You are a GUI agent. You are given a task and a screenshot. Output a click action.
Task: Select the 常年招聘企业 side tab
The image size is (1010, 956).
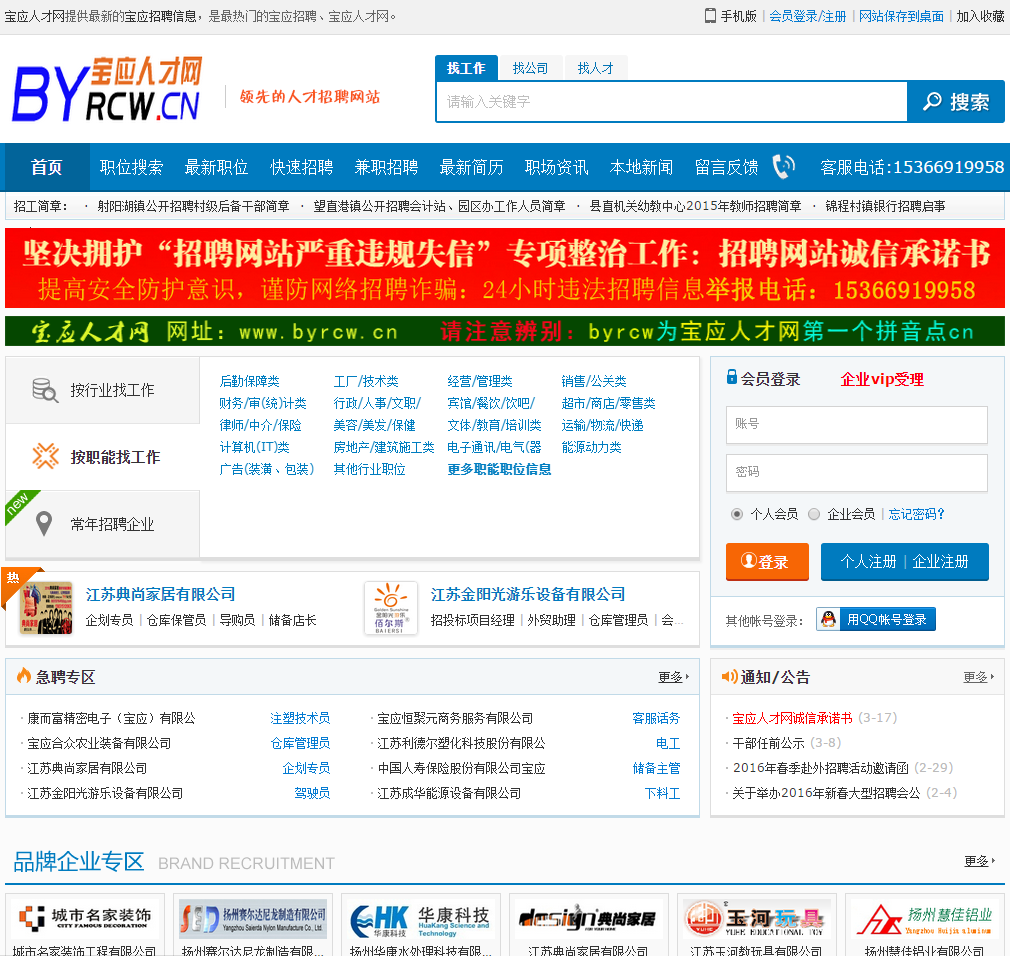point(102,524)
